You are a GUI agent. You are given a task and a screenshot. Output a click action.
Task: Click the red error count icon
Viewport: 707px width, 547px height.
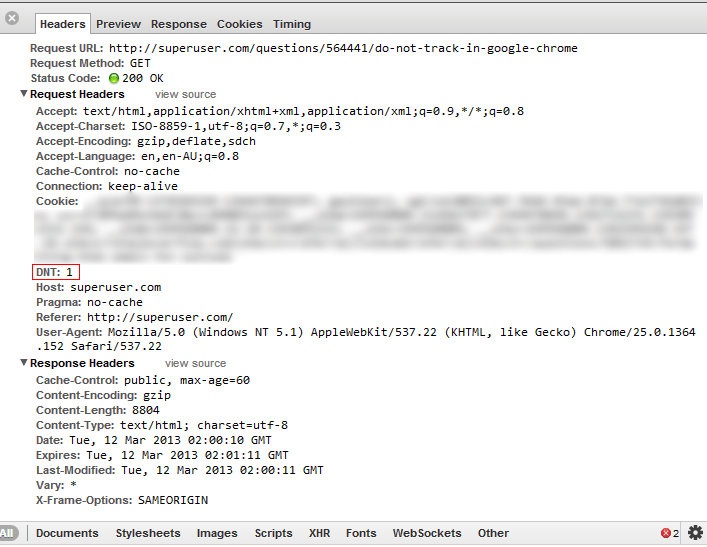[666, 533]
